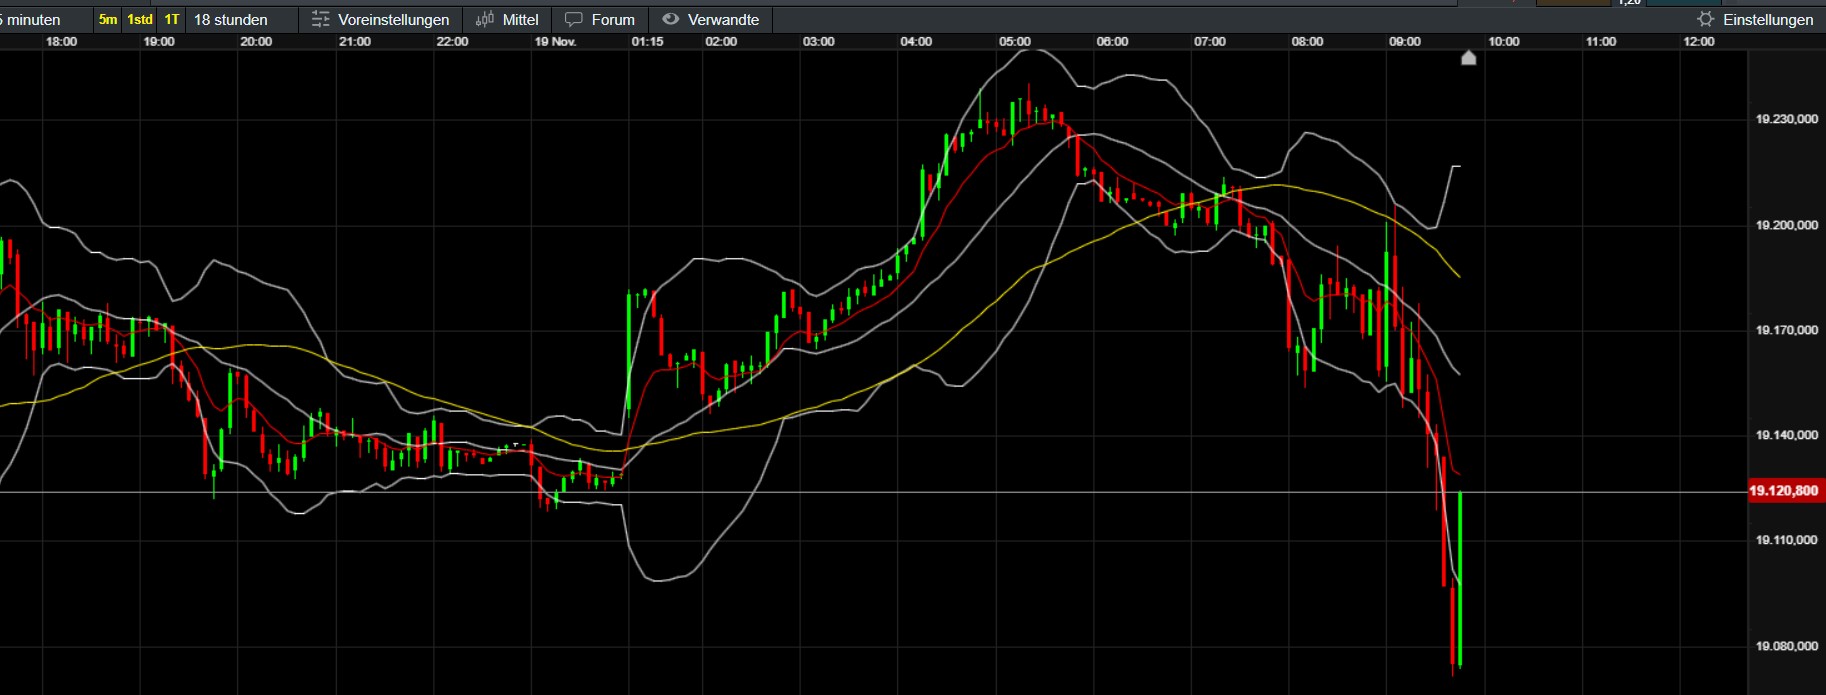Click the 19.080,000 price axis label
The height and width of the screenshot is (695, 1826).
(x=1787, y=646)
